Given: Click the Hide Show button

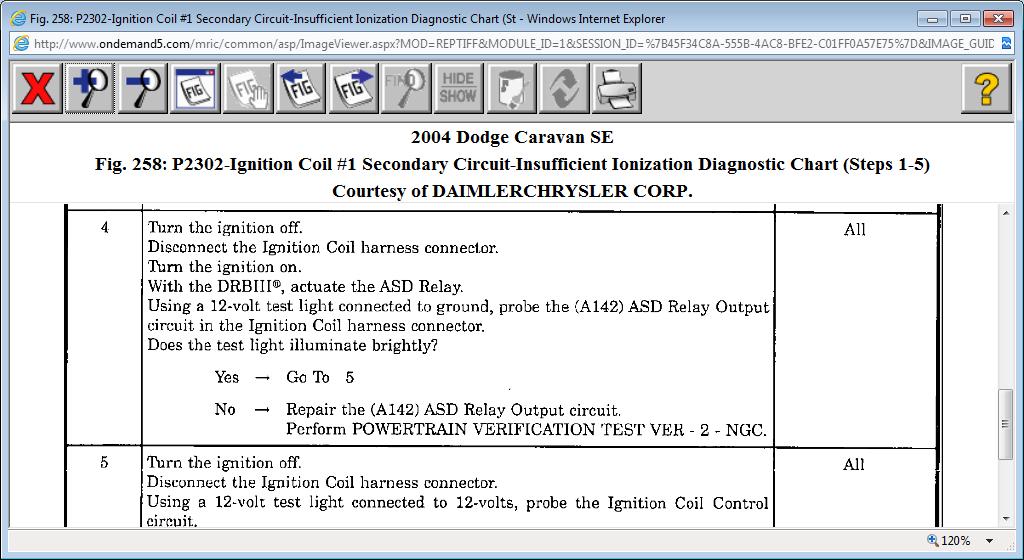Looking at the screenshot, I should pyautogui.click(x=458, y=88).
